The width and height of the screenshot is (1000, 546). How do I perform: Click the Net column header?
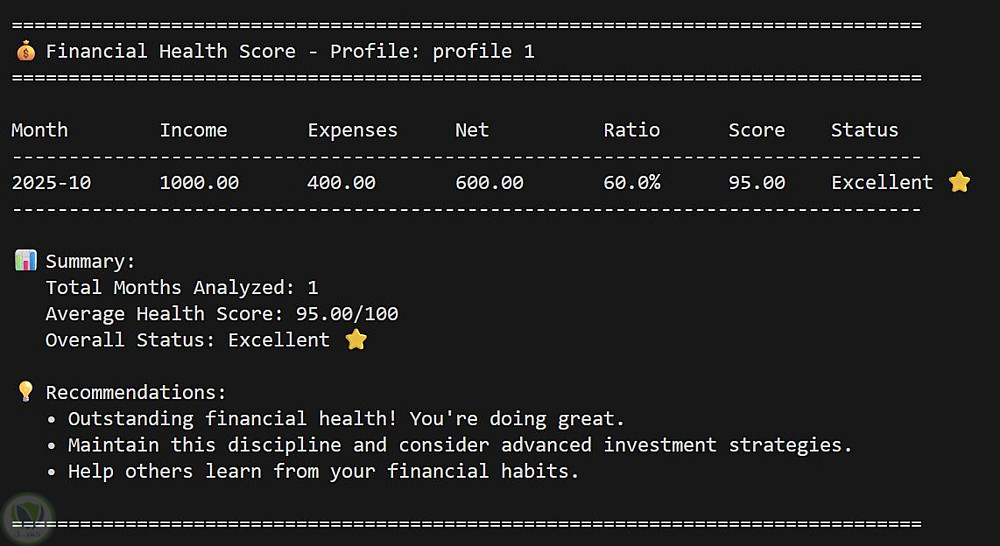tap(472, 130)
